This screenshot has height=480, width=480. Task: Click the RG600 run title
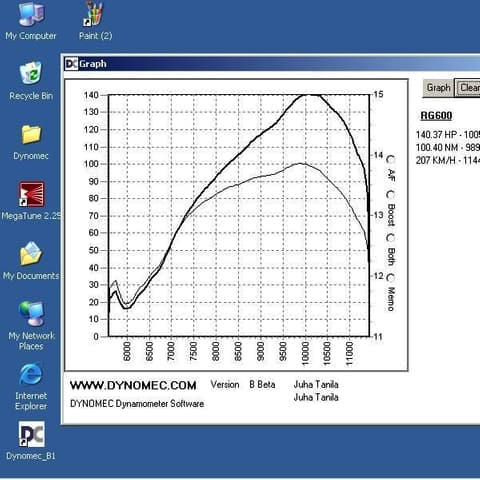pos(436,116)
